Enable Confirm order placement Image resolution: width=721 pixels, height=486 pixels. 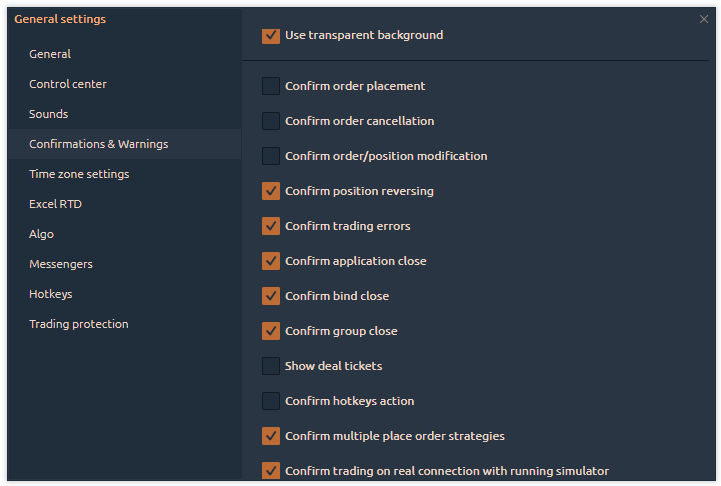pos(271,86)
